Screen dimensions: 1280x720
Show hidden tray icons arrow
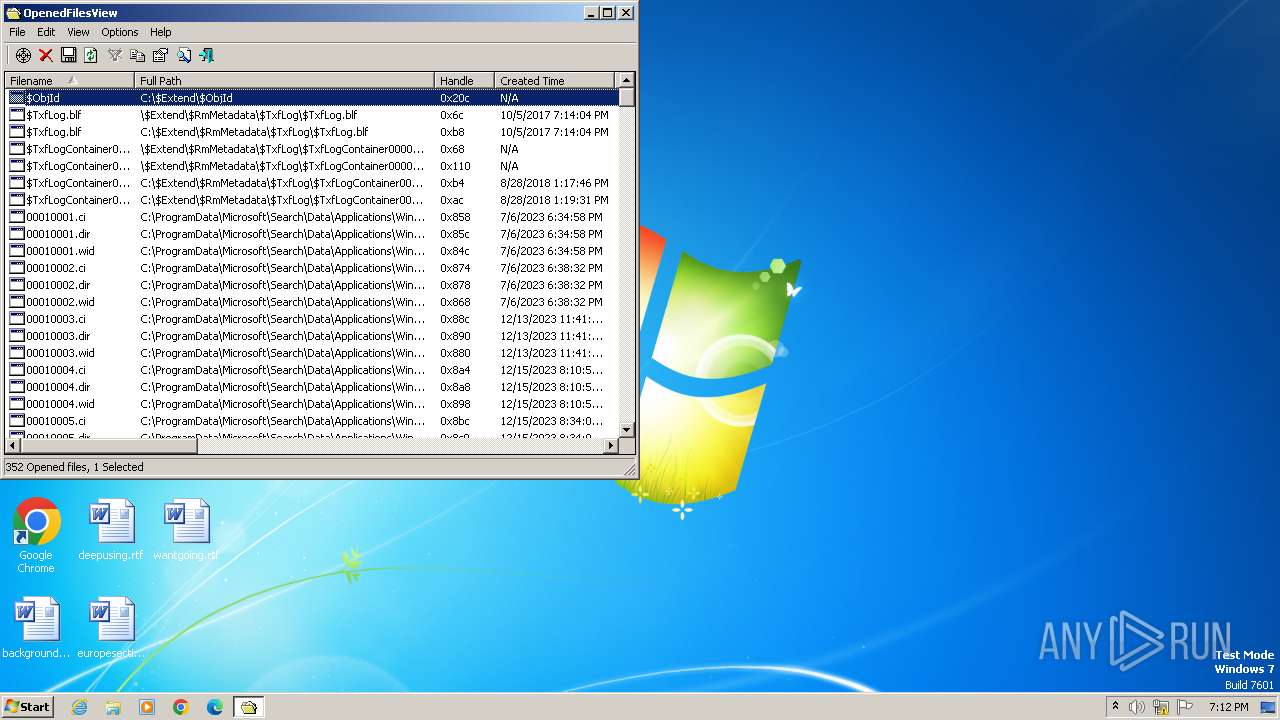1115,706
